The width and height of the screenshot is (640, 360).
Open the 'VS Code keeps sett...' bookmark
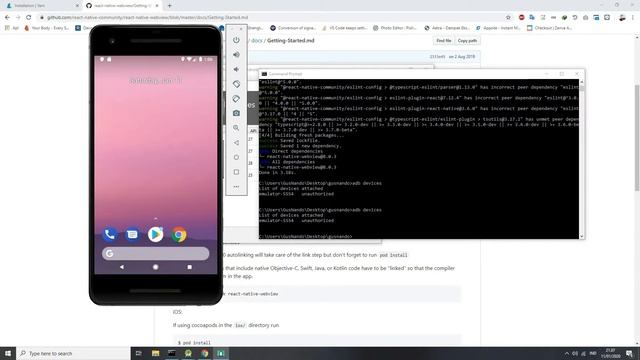(x=344, y=28)
